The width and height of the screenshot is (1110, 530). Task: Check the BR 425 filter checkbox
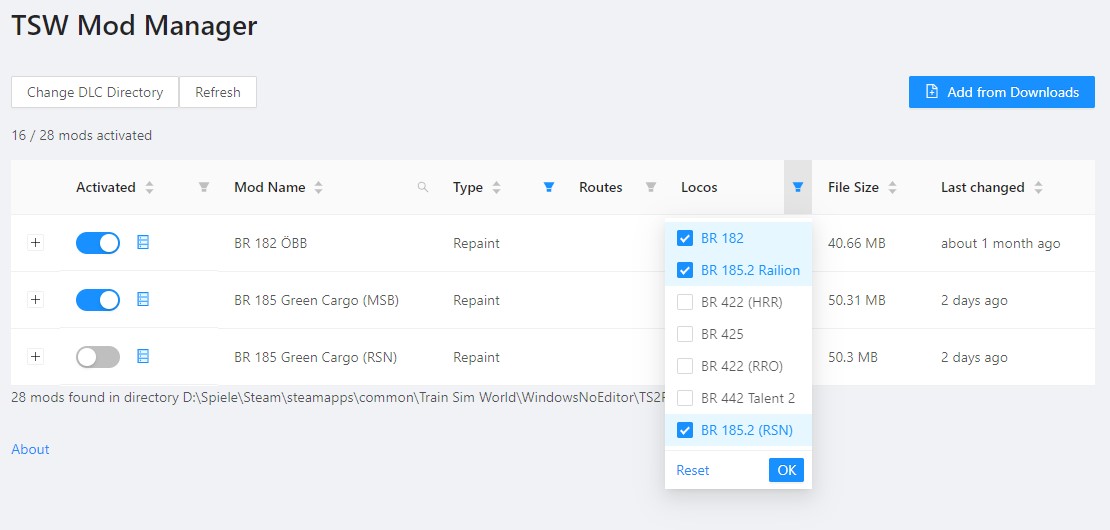685,334
